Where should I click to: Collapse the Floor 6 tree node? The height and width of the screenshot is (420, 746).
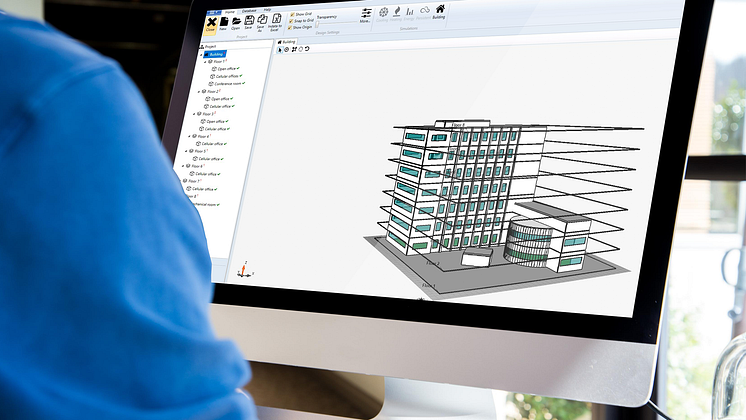183,166
